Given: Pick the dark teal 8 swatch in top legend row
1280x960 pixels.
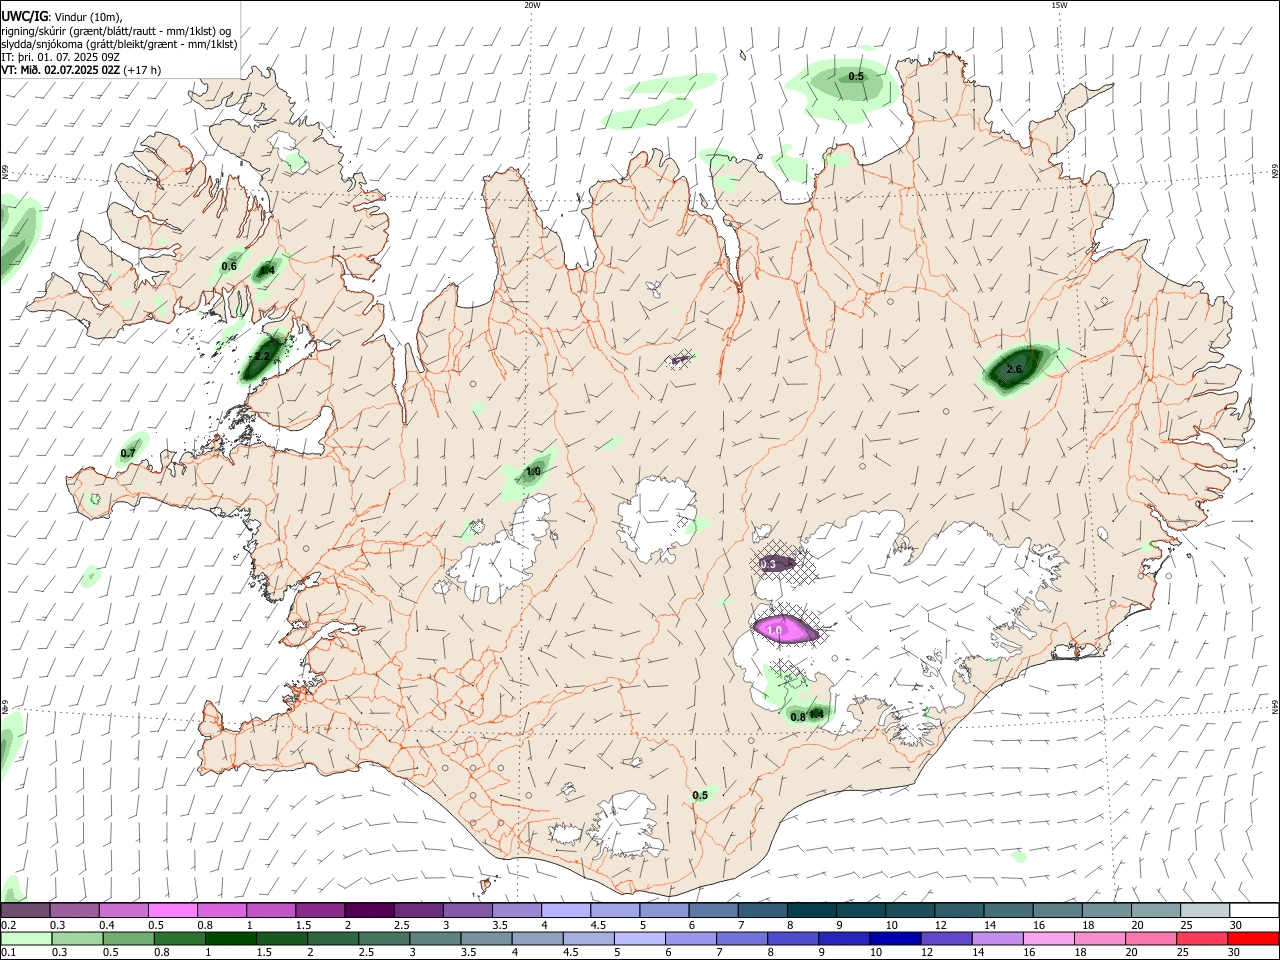Looking at the screenshot, I should coord(810,910).
